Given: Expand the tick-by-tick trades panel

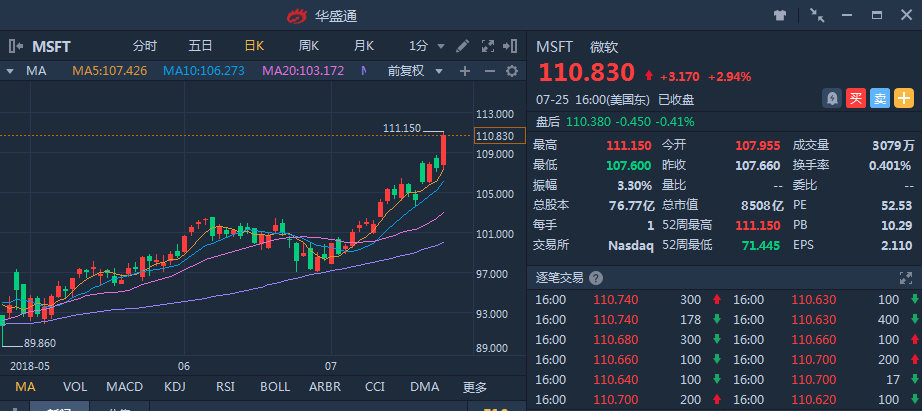Looking at the screenshot, I should 905,278.
